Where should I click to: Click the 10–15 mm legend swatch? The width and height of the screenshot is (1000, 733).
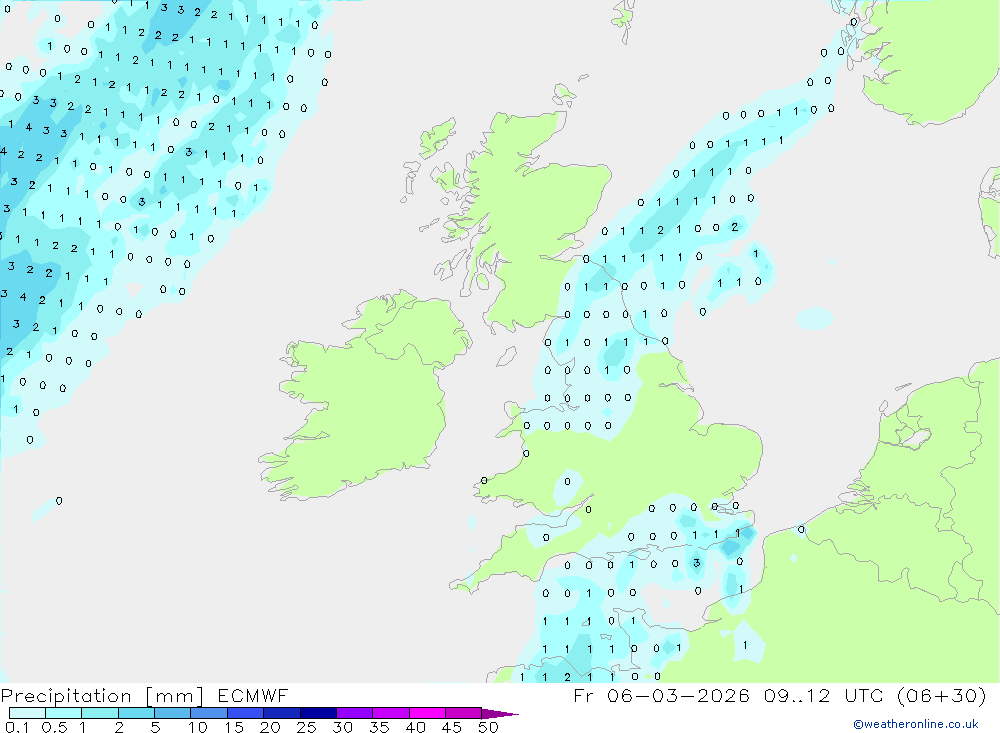(209, 713)
